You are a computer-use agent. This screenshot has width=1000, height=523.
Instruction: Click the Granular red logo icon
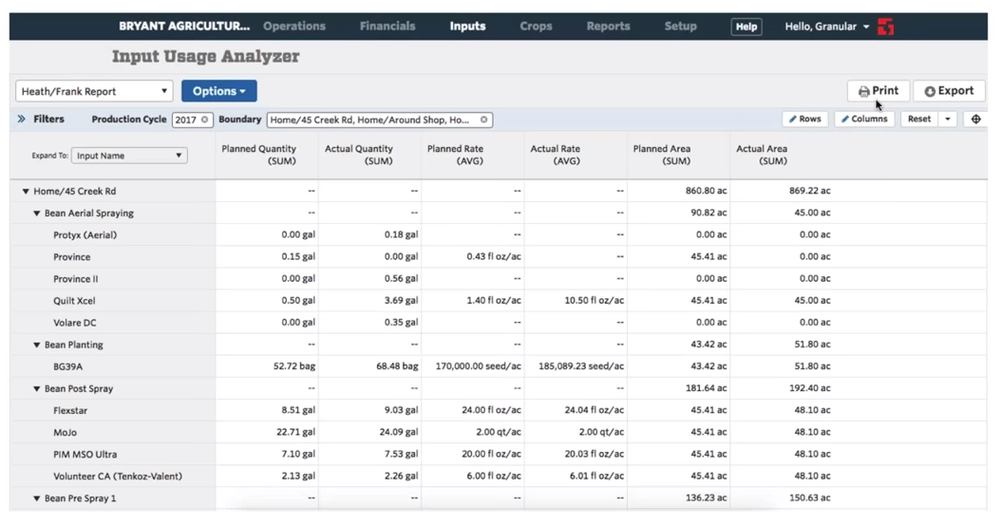coord(885,27)
